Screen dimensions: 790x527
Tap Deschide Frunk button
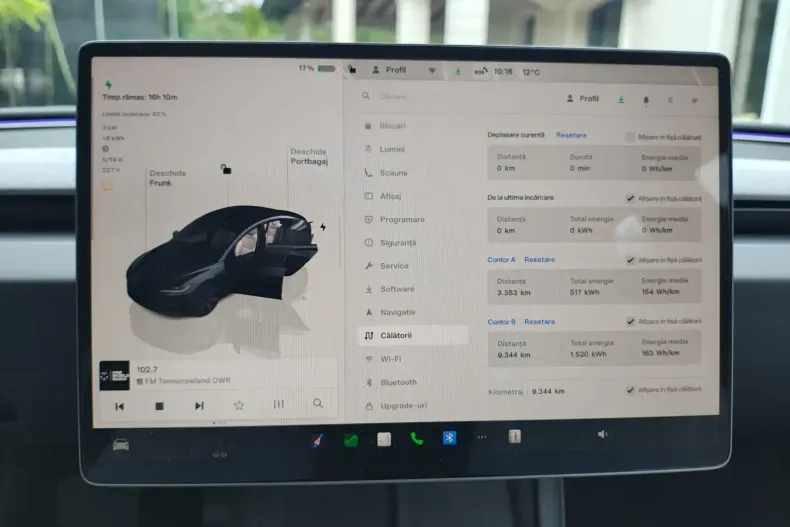pyautogui.click(x=168, y=178)
